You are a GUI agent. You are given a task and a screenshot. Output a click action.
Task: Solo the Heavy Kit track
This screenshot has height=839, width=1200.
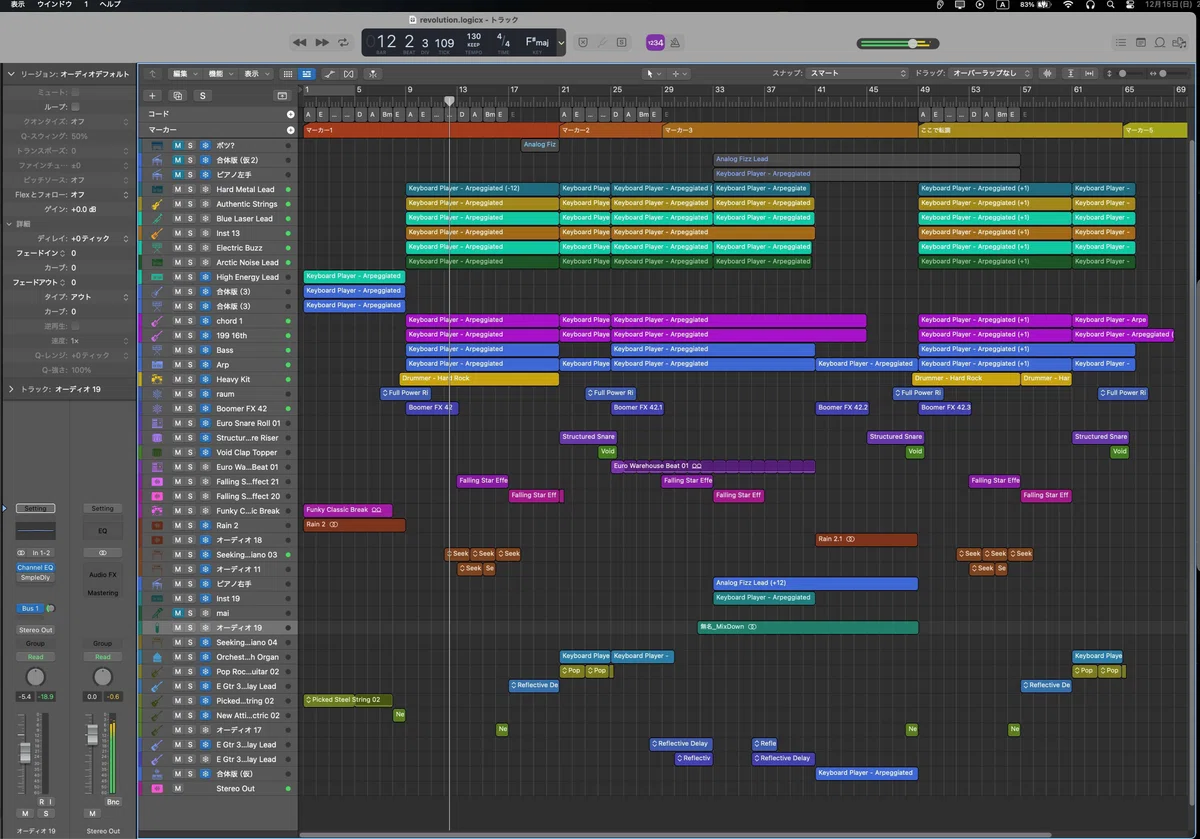[190, 379]
